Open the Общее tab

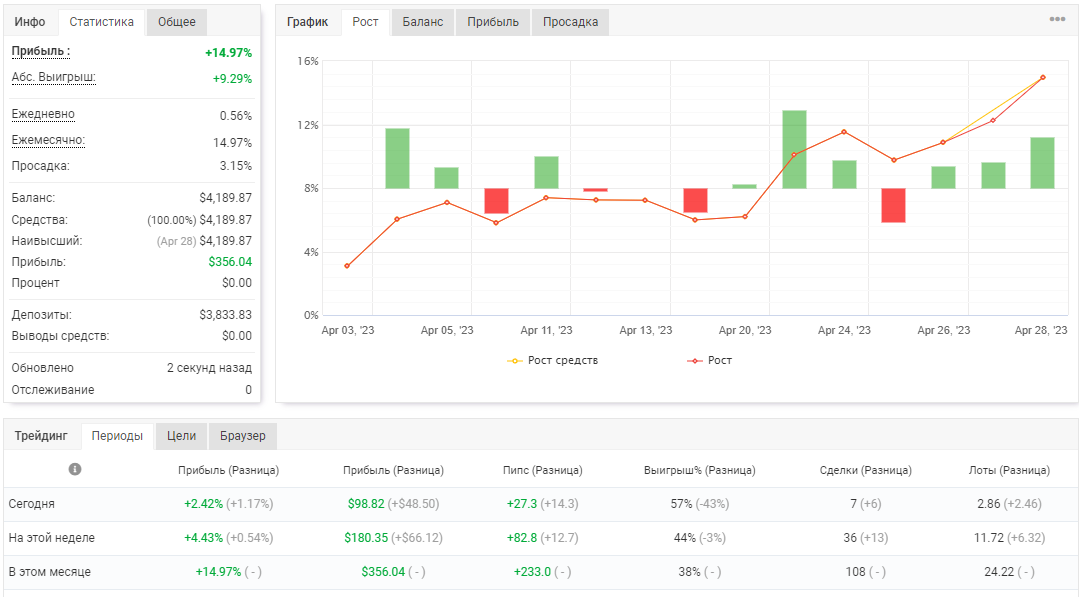[177, 22]
